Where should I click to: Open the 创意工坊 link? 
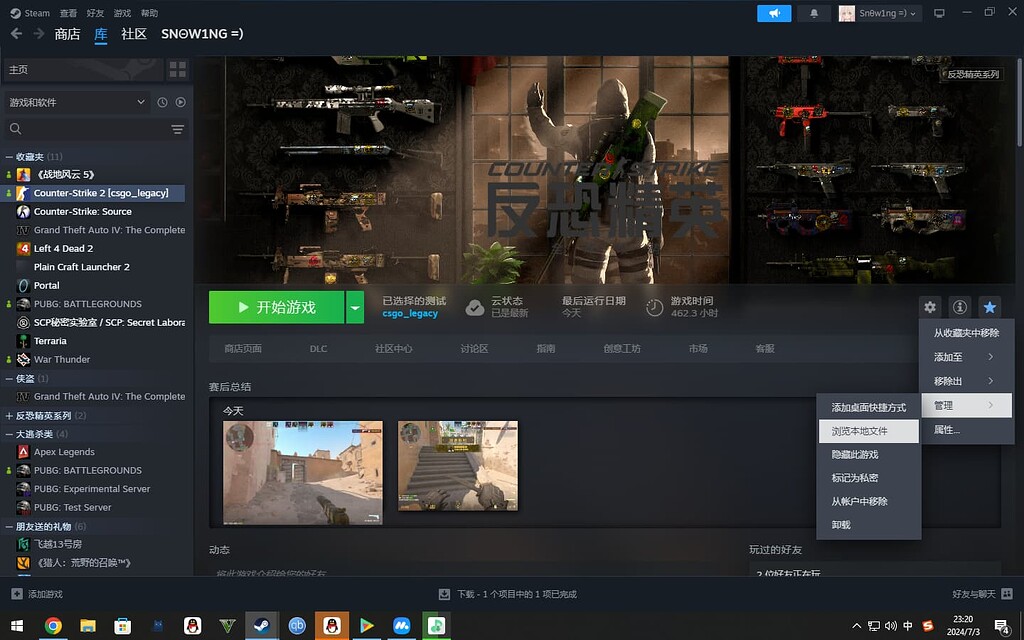(x=622, y=349)
